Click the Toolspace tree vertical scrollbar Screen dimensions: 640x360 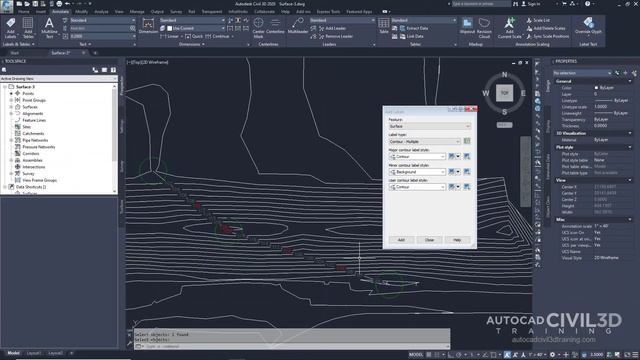click(114, 138)
